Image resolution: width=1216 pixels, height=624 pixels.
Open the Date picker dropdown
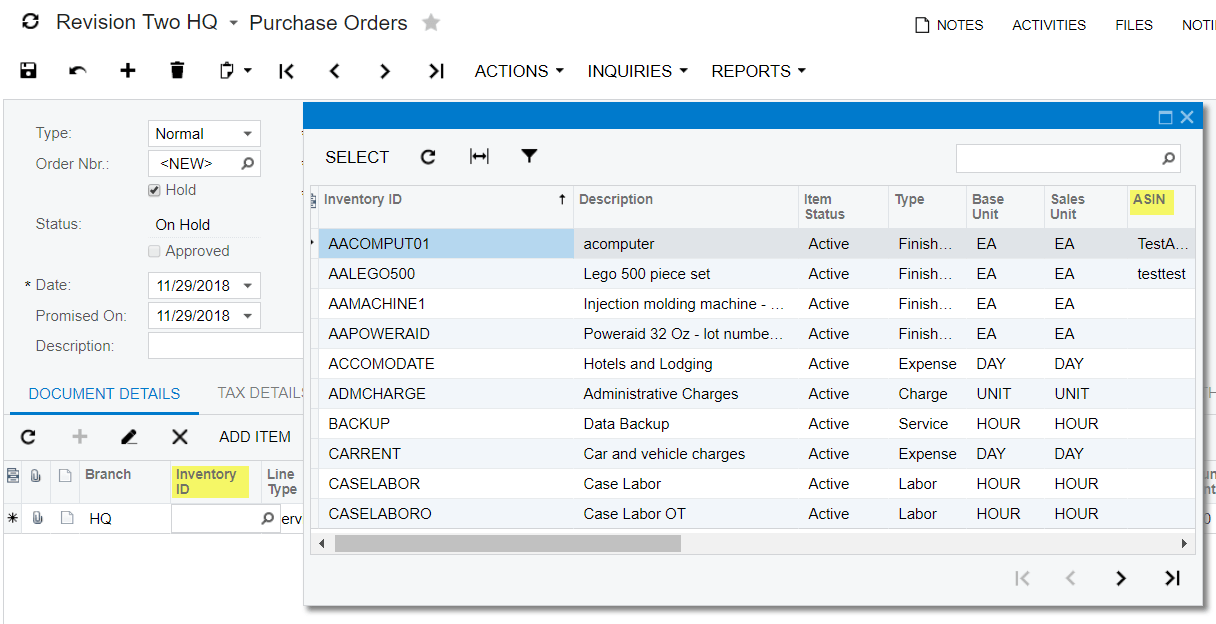[x=248, y=286]
